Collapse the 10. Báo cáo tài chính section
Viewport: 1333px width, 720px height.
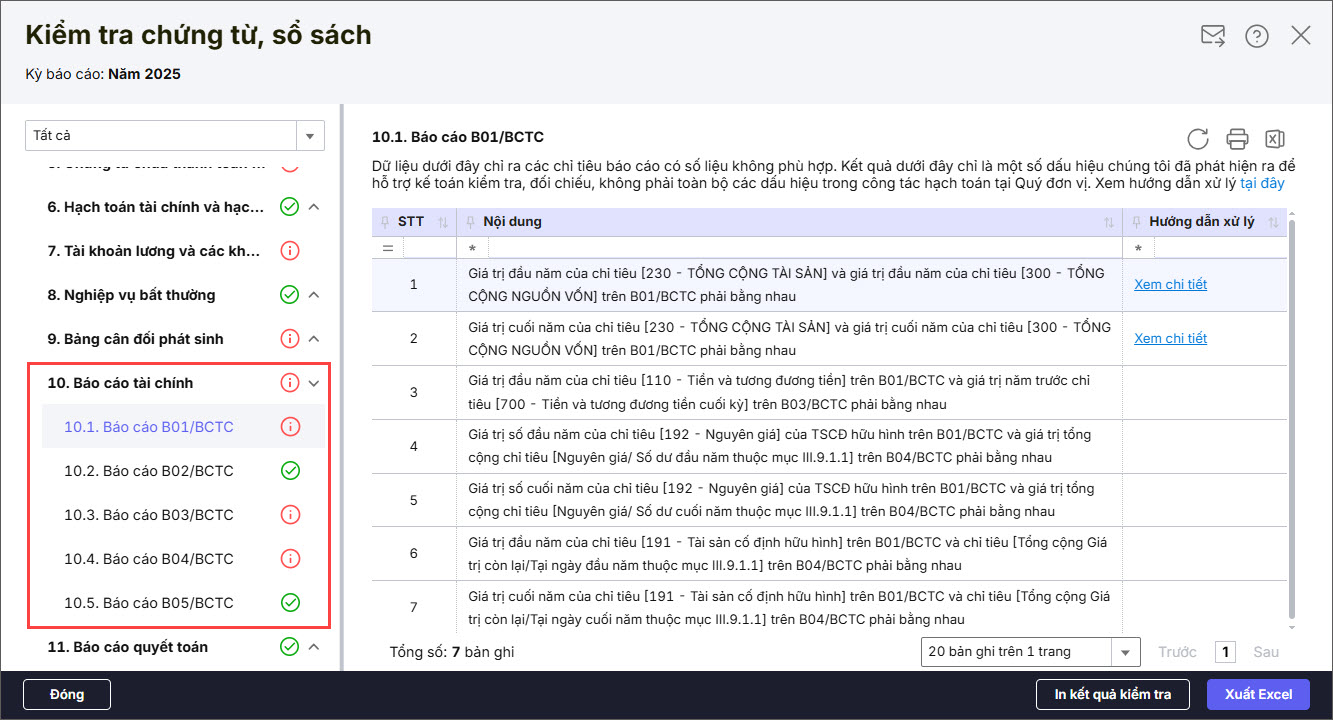coord(314,383)
